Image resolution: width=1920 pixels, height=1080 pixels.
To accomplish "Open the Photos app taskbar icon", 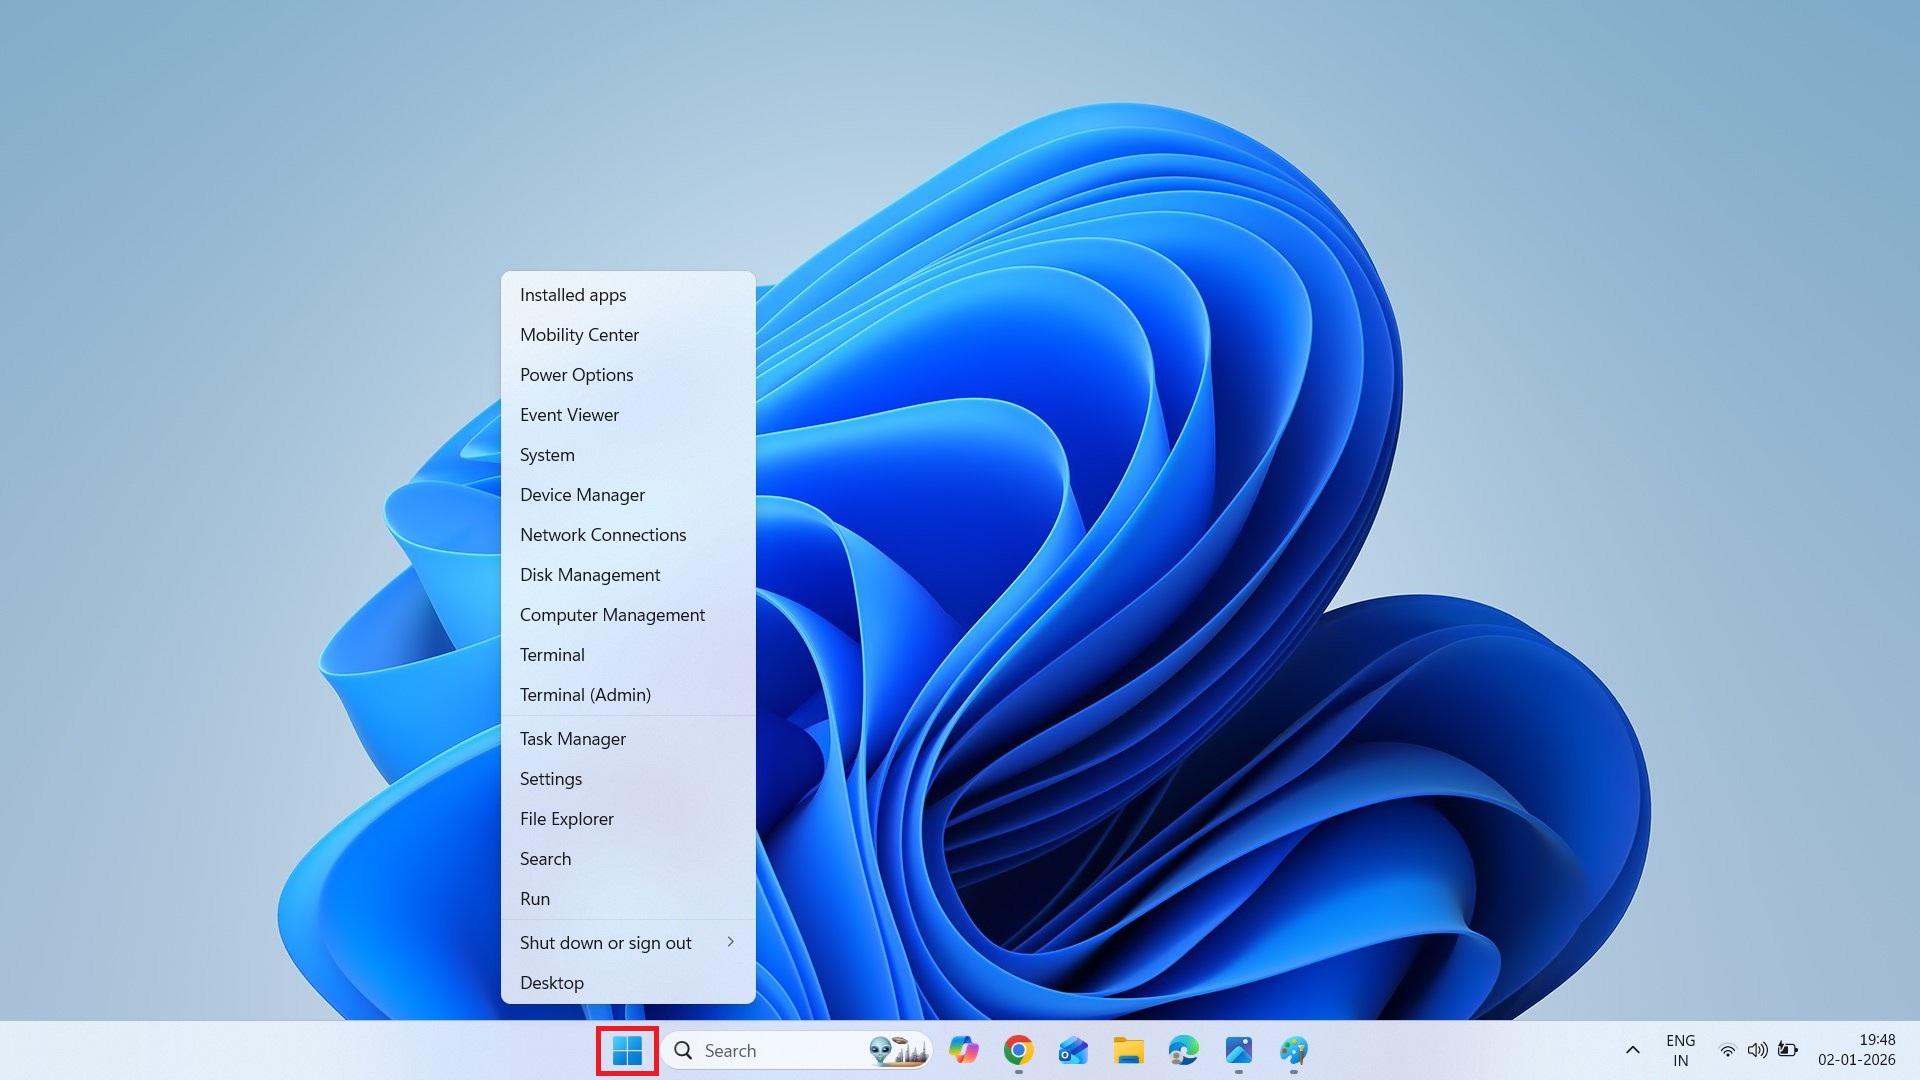I will click(1238, 1050).
